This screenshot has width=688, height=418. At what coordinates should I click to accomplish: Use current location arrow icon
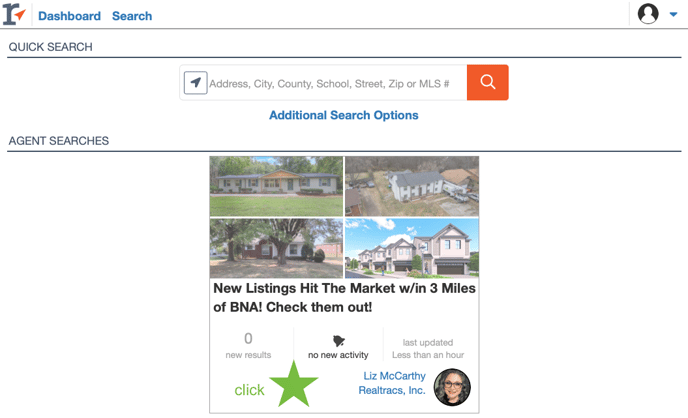coord(196,82)
